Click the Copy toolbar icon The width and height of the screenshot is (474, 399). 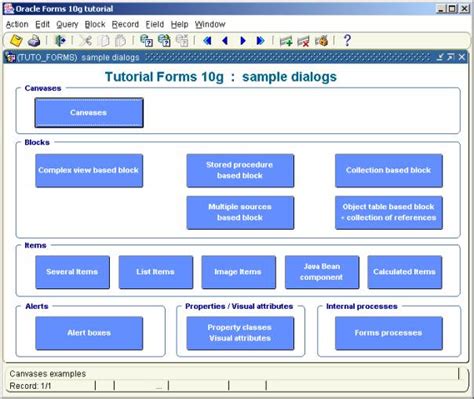coord(104,41)
